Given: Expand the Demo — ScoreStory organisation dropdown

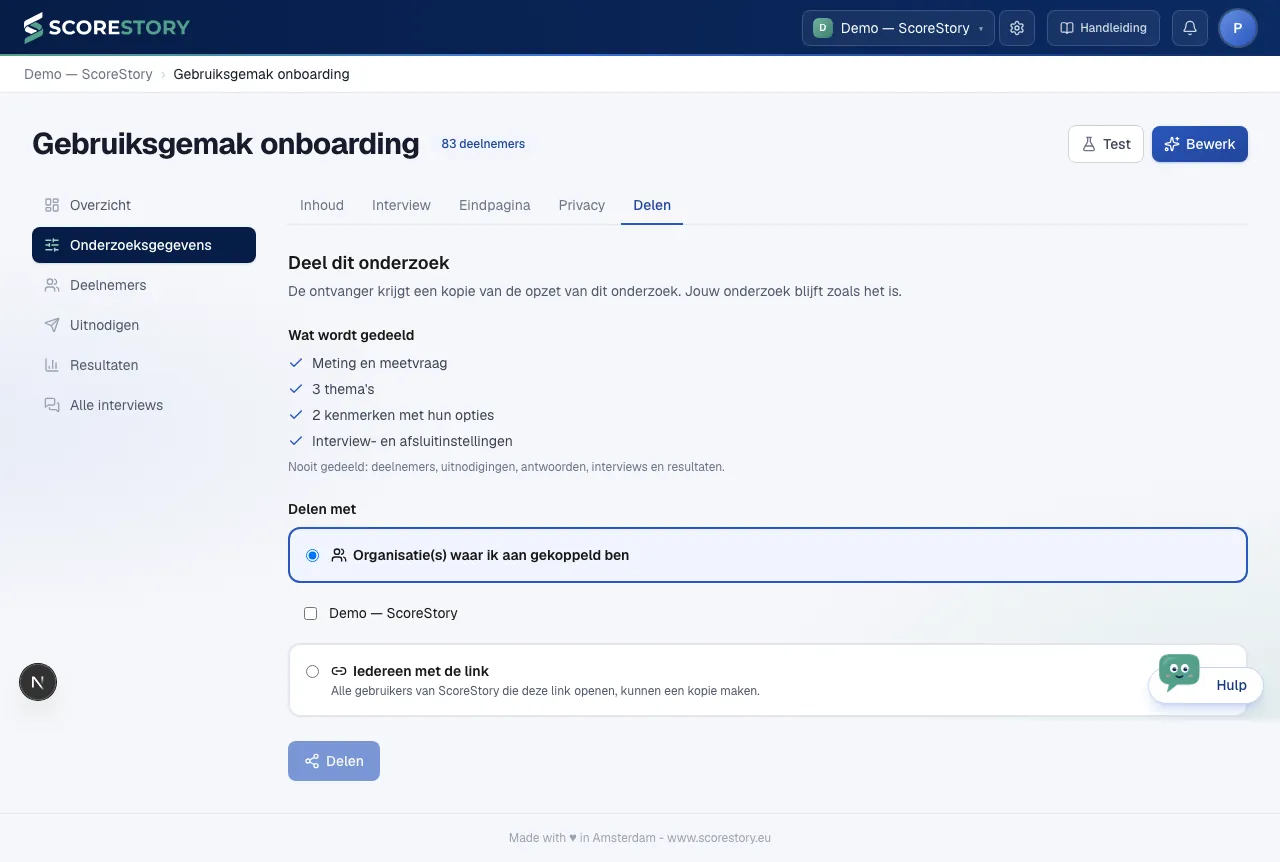Looking at the screenshot, I should coord(898,28).
